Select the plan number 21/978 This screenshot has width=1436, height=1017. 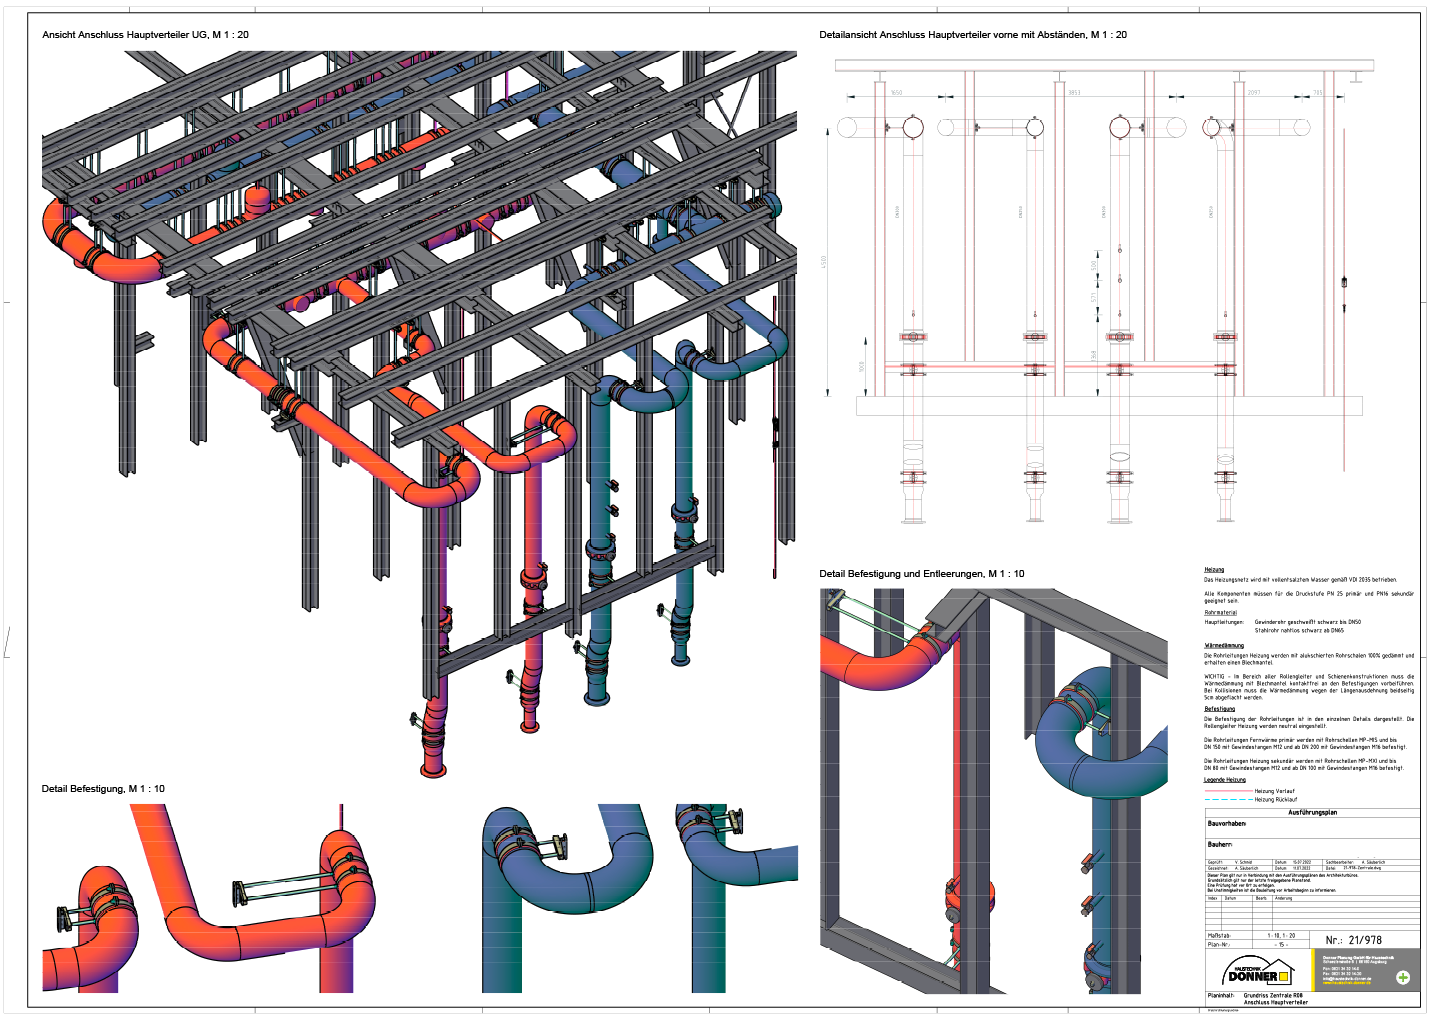(1353, 940)
